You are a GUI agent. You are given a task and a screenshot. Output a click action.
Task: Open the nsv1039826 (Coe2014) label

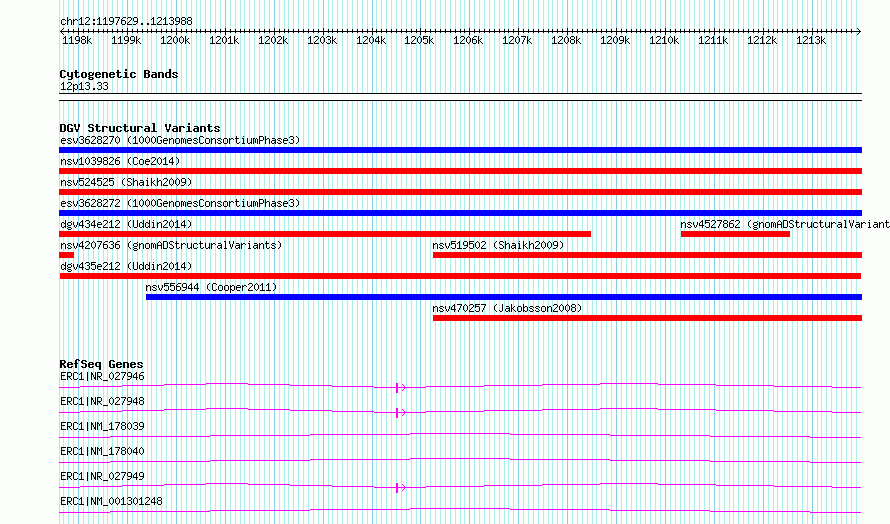pyautogui.click(x=120, y=161)
